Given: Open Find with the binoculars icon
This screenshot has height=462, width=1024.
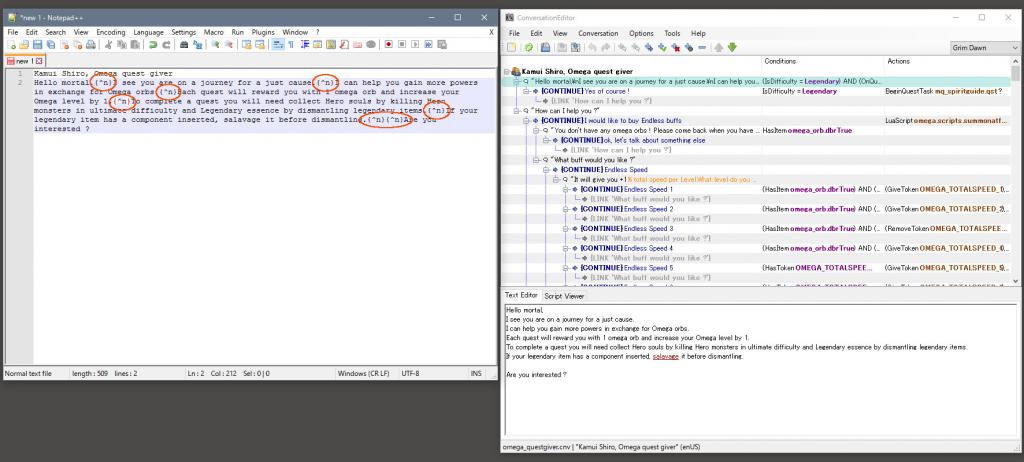Looking at the screenshot, I should (184, 44).
